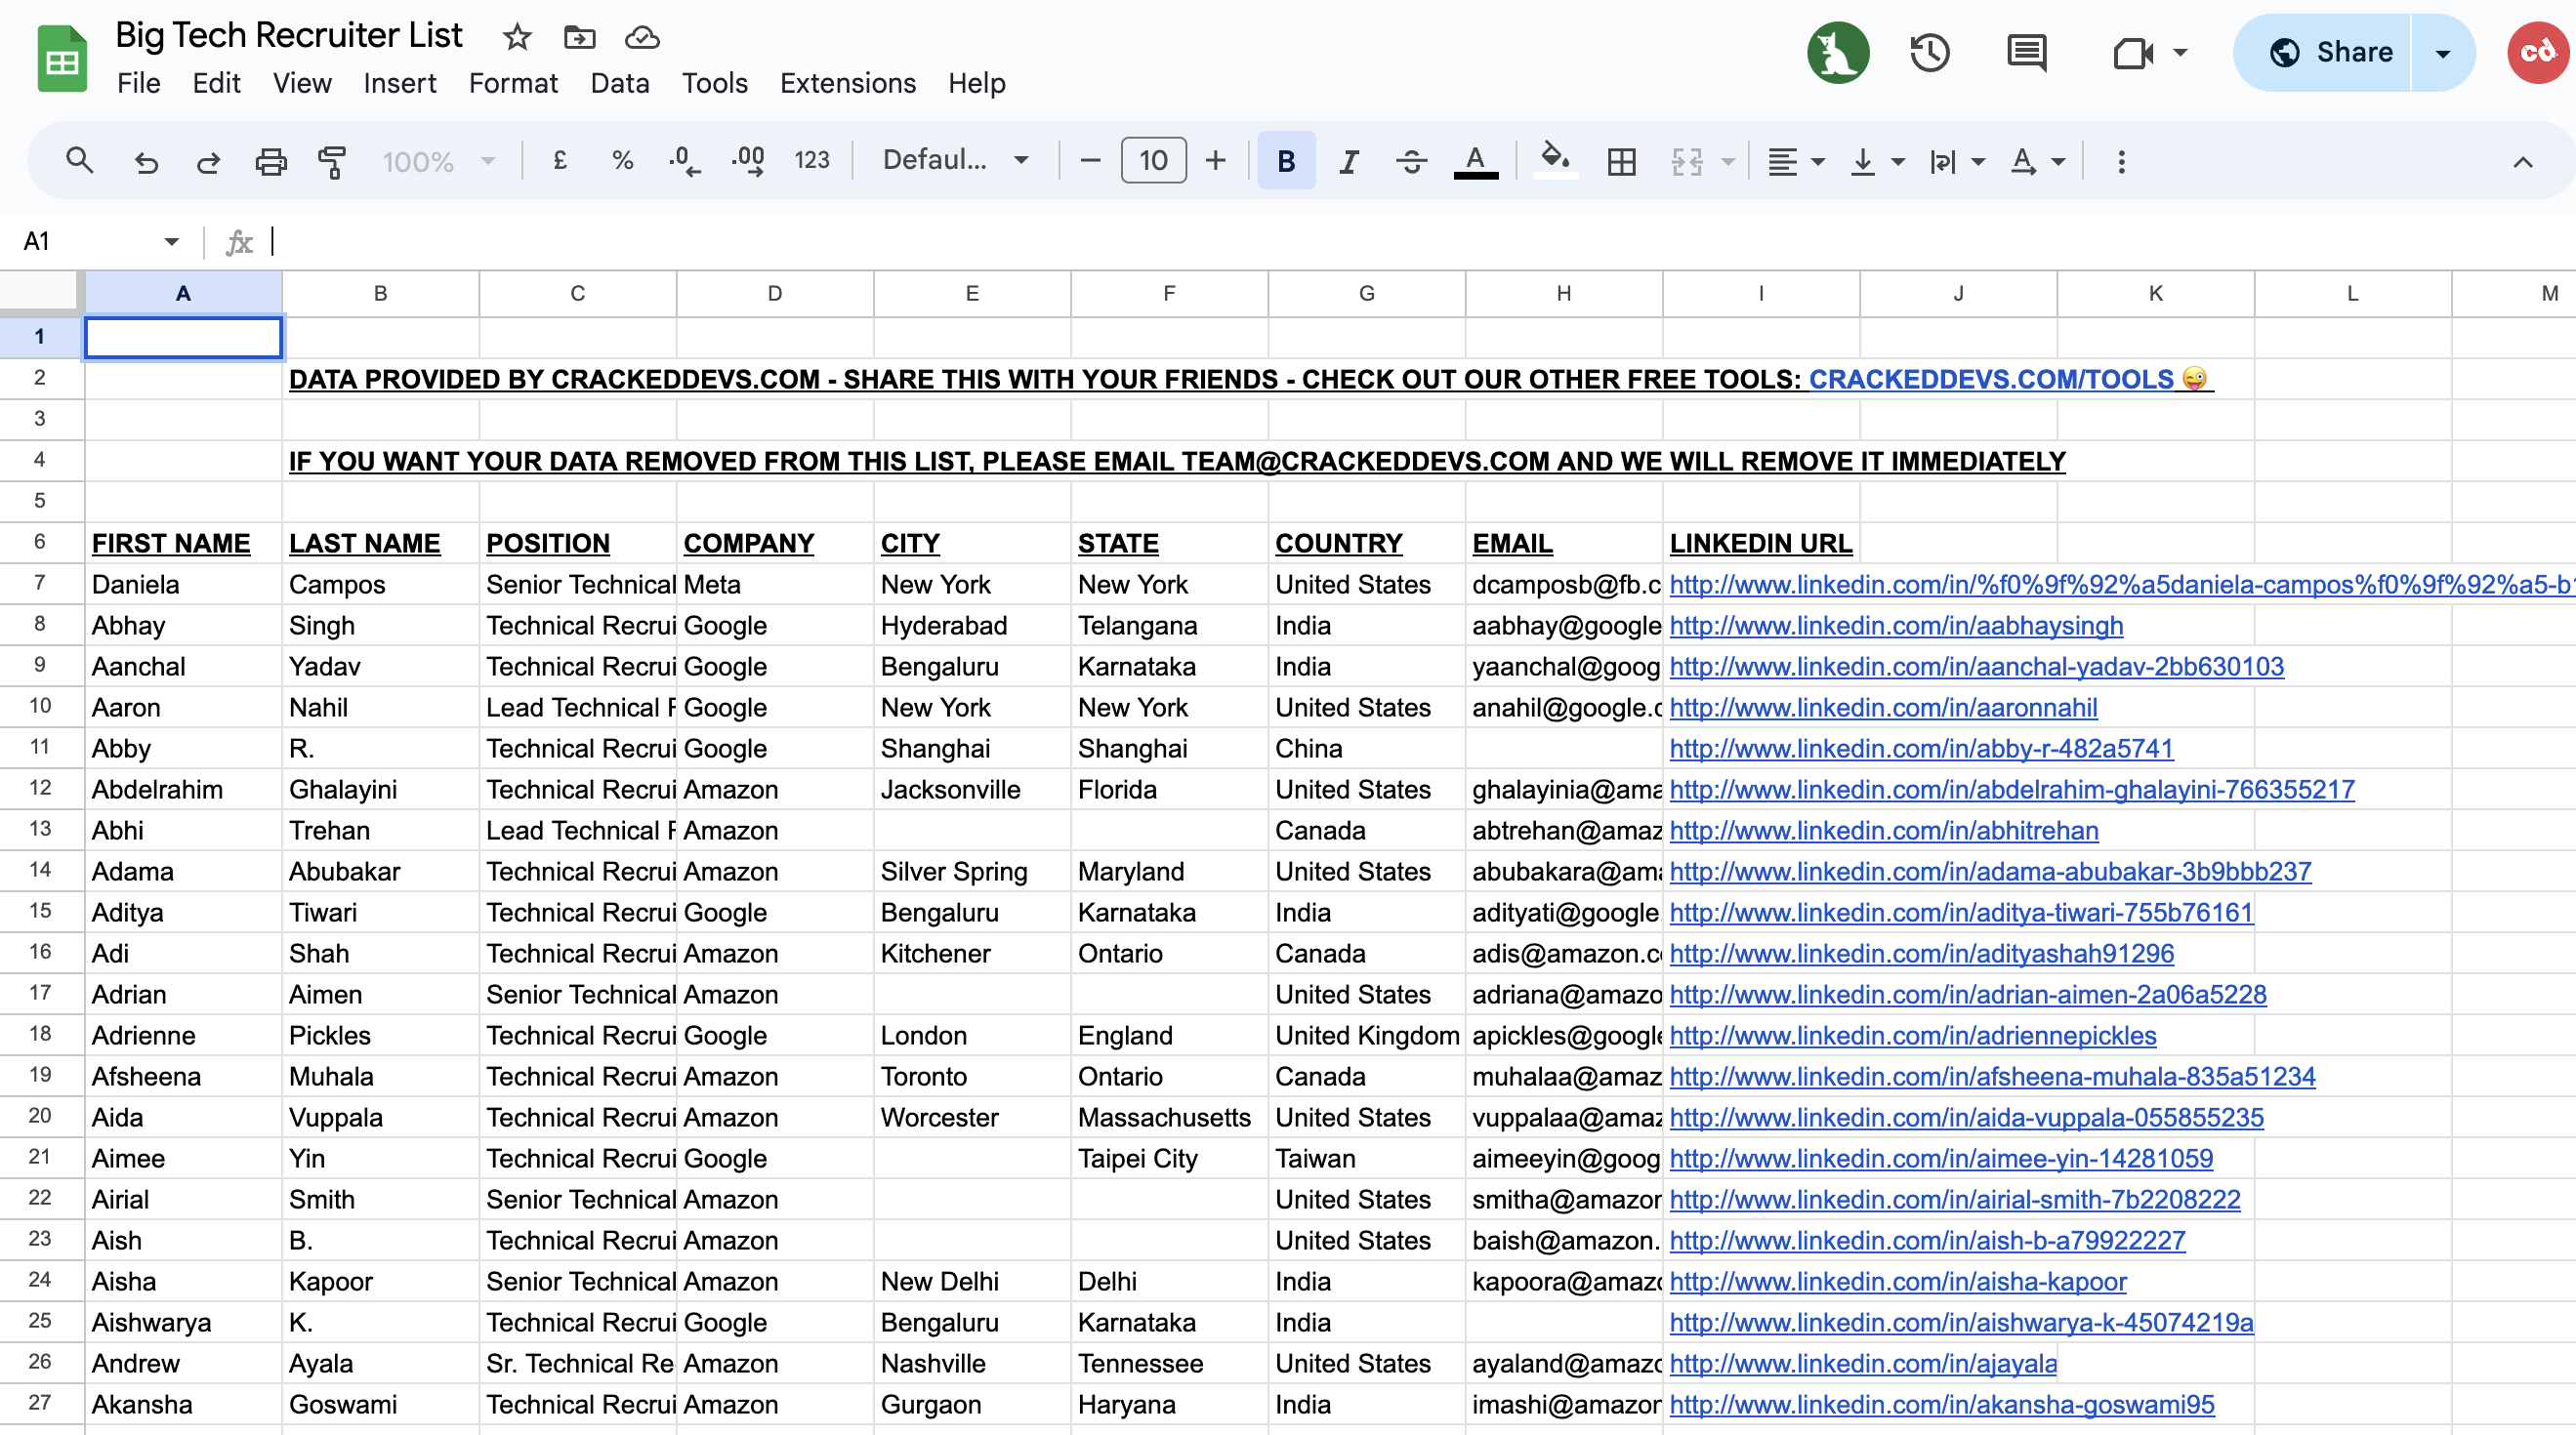Undo the last action
This screenshot has height=1435, width=2576.
[146, 161]
